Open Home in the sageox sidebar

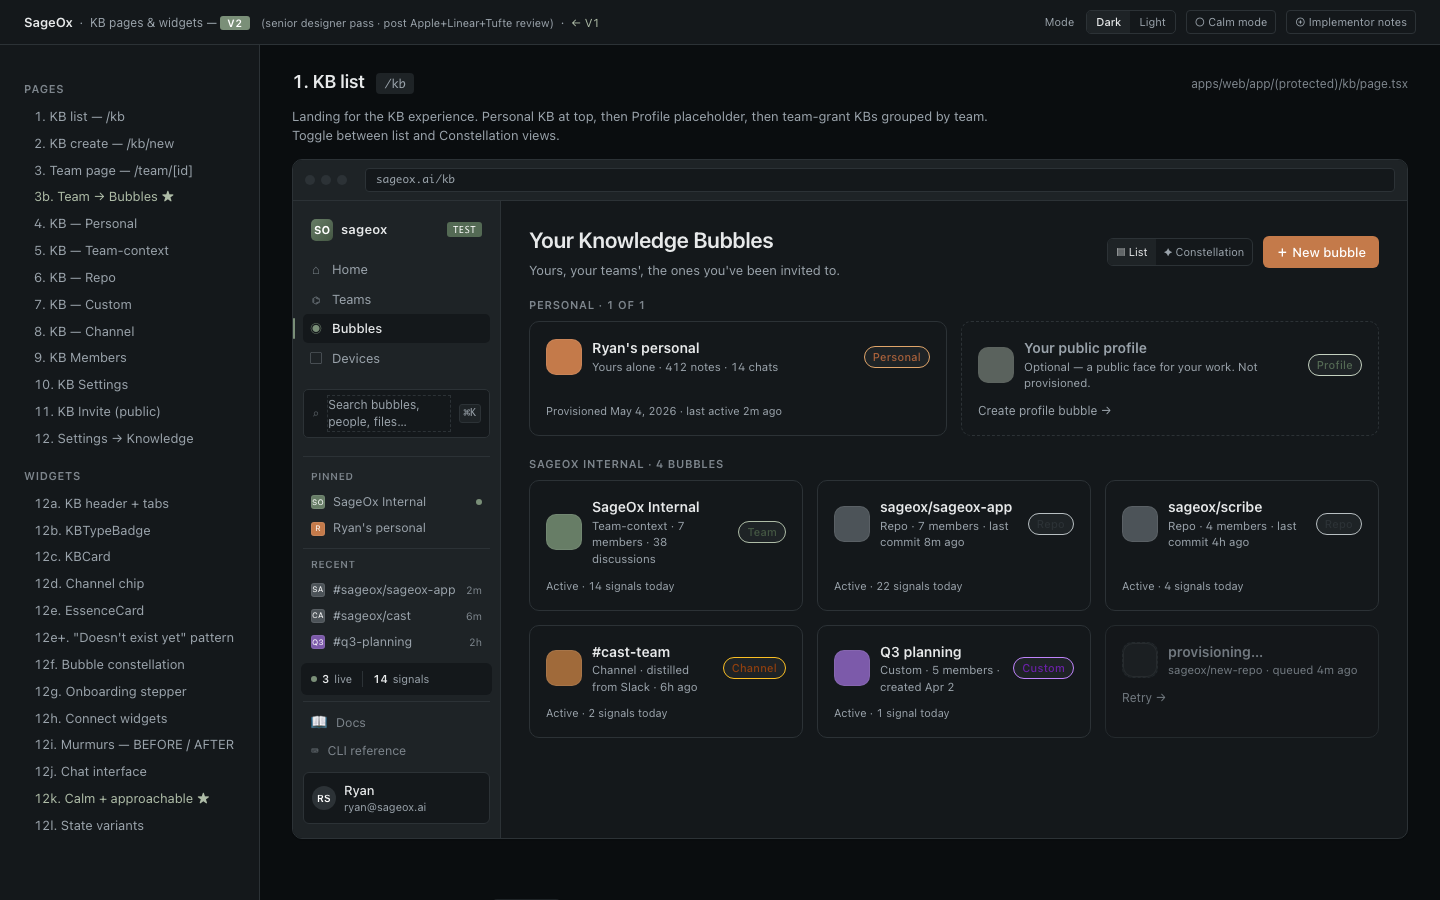coord(397,270)
